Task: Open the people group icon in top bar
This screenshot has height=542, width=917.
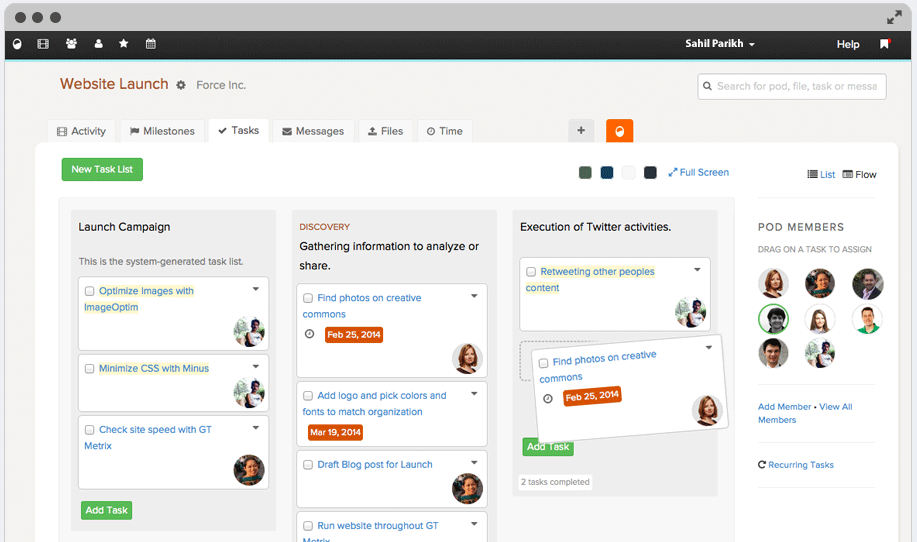Action: pyautogui.click(x=71, y=44)
